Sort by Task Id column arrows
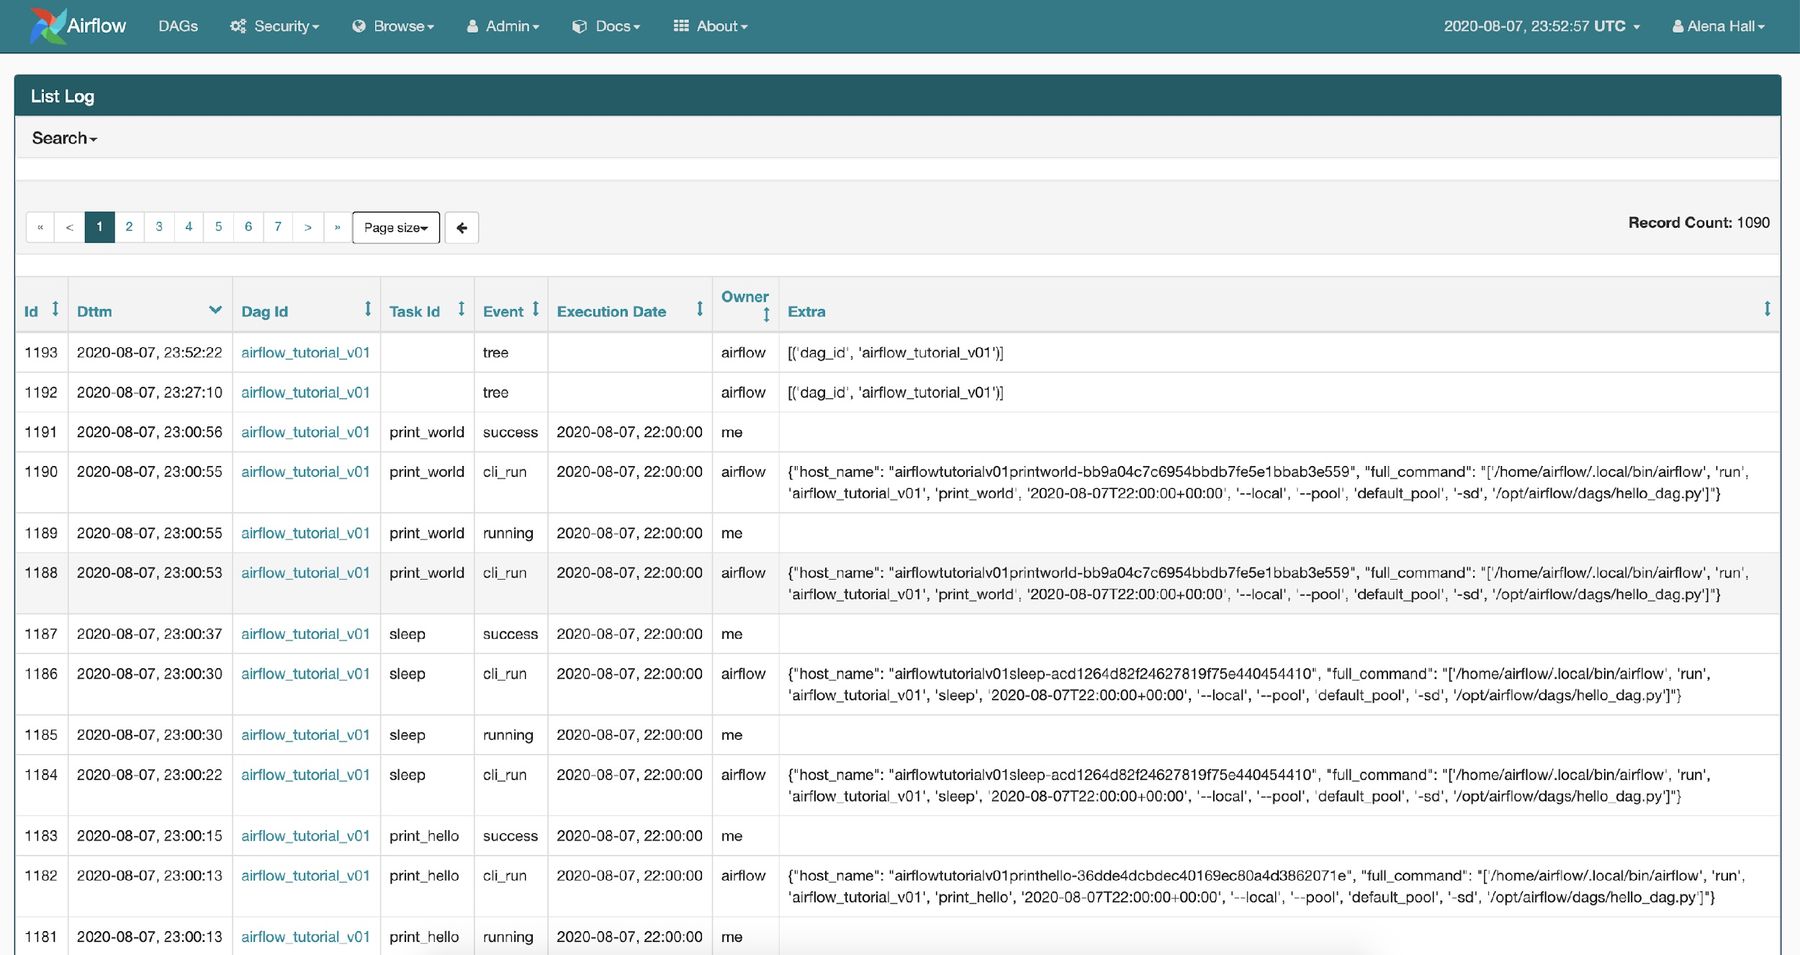 point(461,310)
